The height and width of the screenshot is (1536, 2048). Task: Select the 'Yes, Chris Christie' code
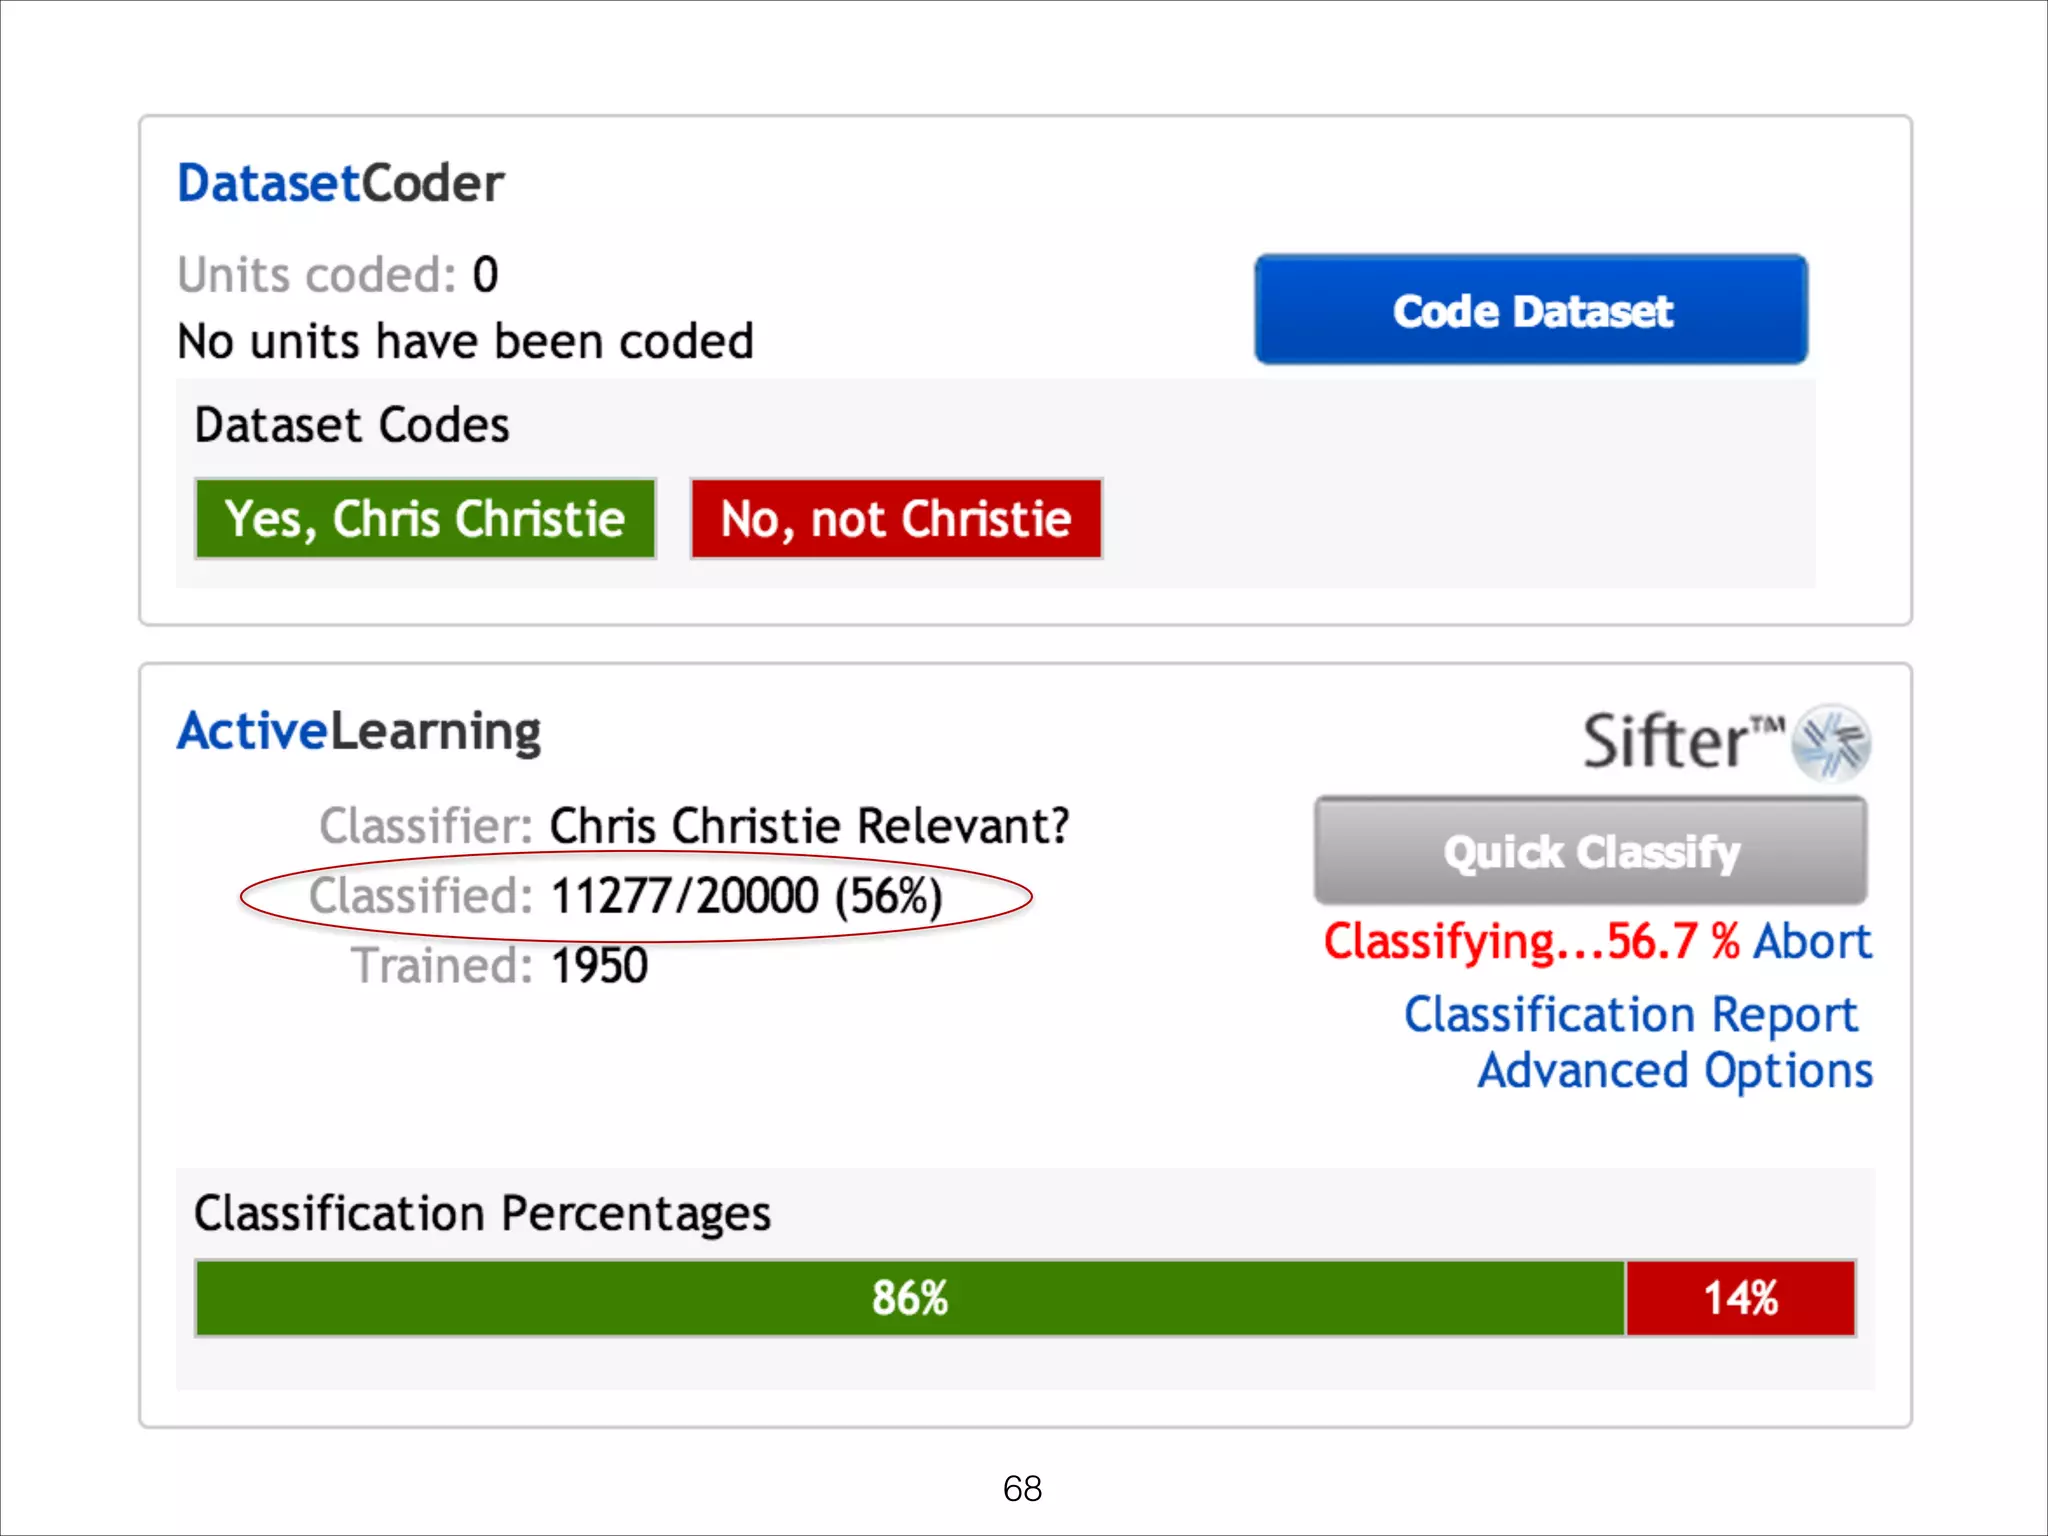point(425,519)
